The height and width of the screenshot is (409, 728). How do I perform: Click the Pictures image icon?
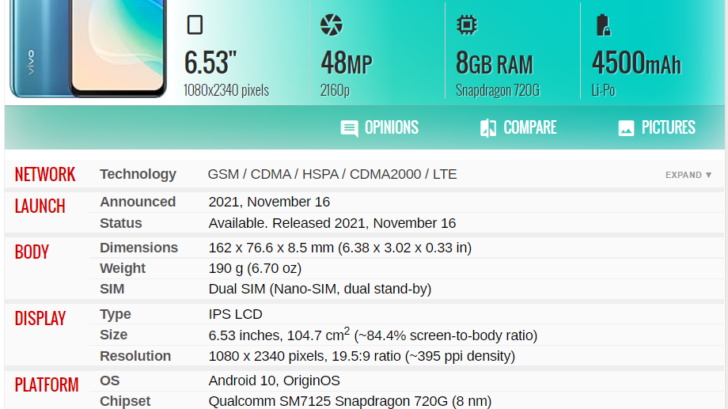(626, 128)
